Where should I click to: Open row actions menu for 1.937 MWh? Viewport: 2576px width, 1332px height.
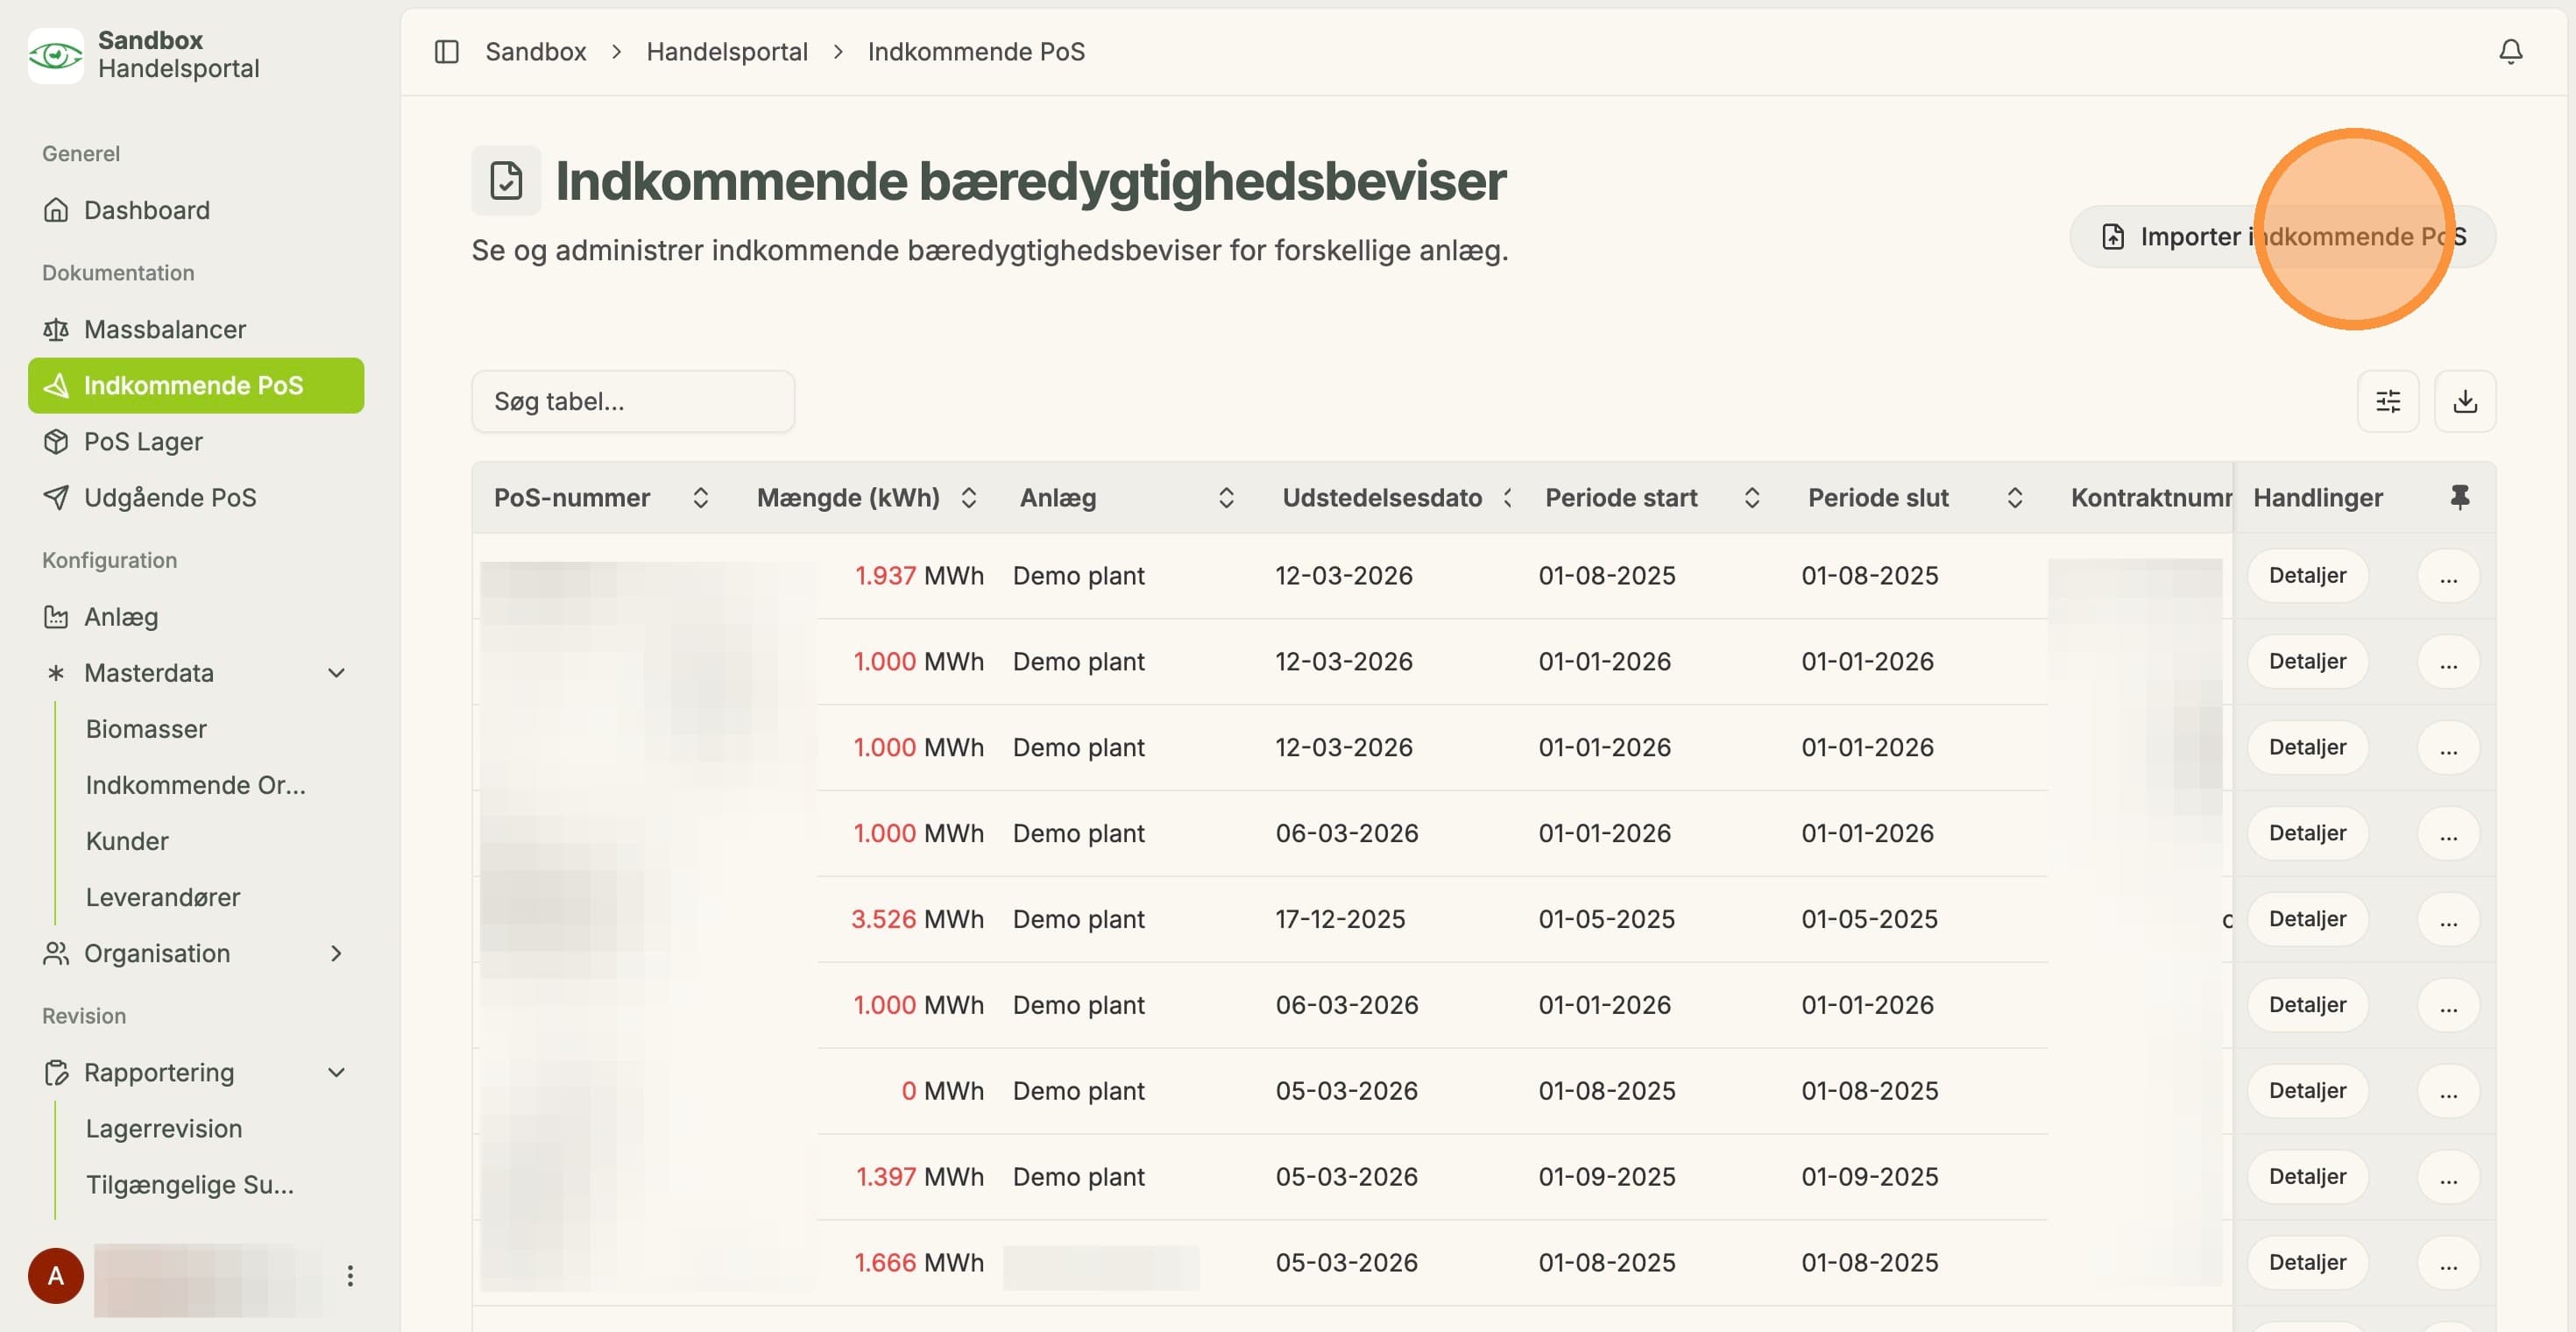click(2448, 575)
